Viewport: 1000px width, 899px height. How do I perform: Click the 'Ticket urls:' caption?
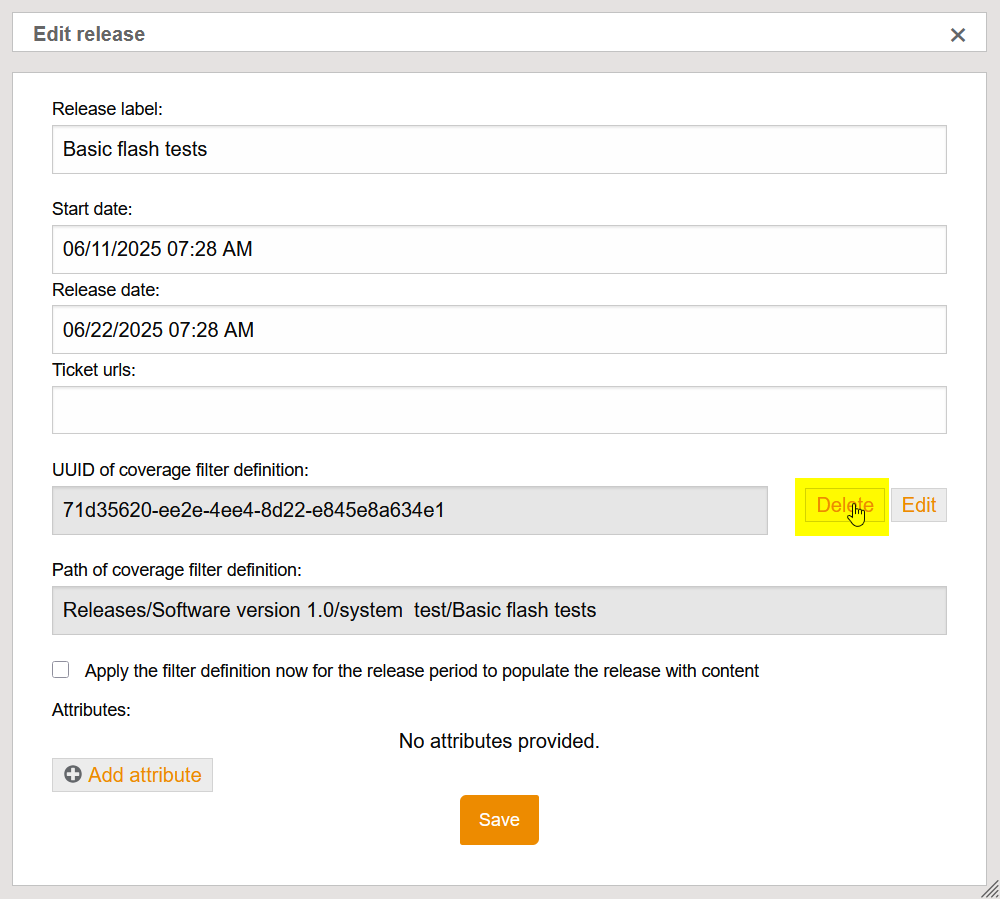[93, 370]
